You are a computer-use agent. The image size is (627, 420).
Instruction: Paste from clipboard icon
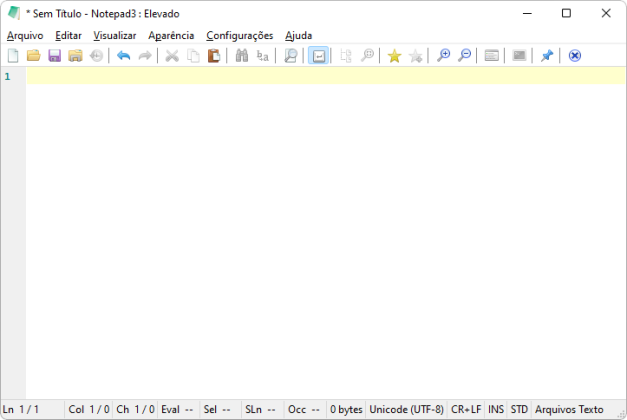(x=214, y=56)
